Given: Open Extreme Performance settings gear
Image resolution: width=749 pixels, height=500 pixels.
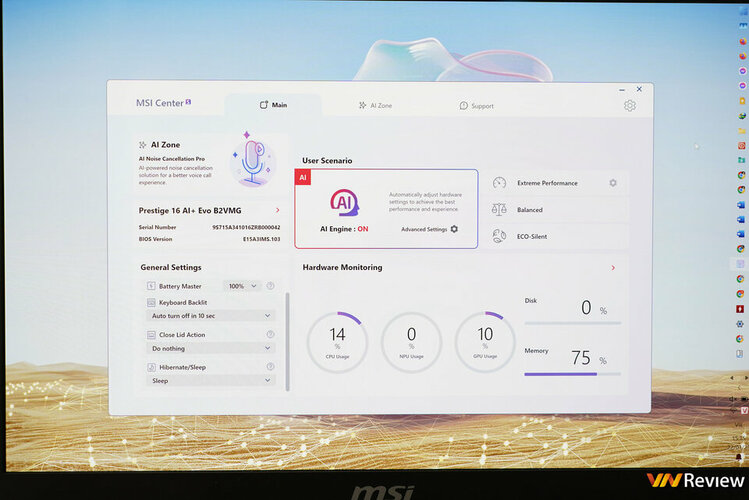Looking at the screenshot, I should 613,183.
